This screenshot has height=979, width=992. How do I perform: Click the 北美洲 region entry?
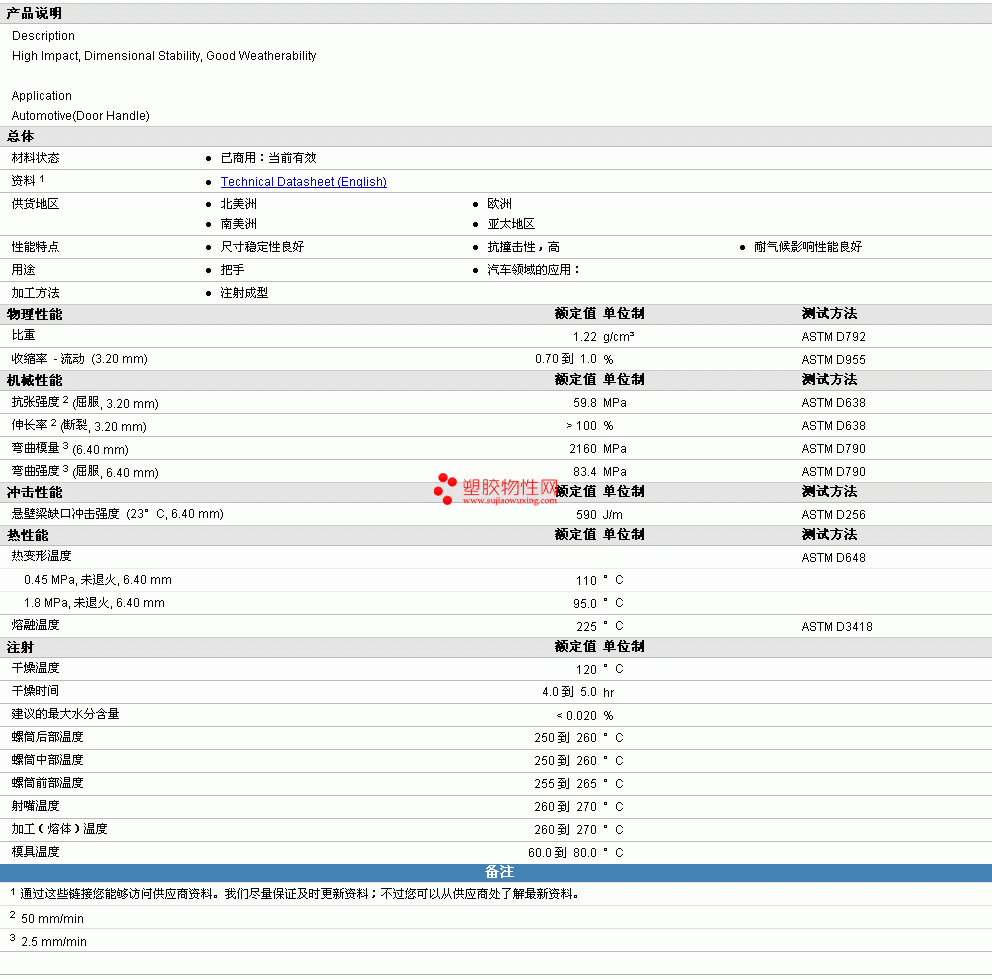pos(239,204)
